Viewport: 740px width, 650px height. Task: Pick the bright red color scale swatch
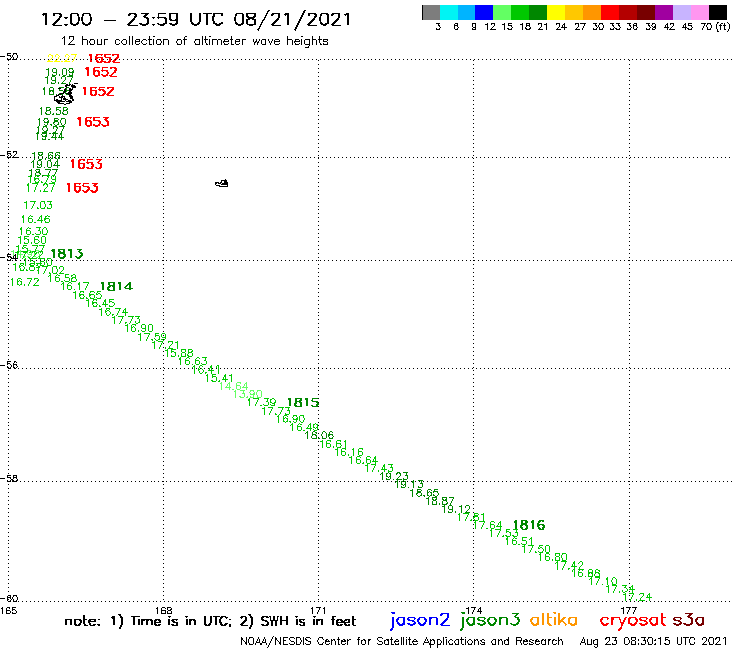(x=610, y=13)
